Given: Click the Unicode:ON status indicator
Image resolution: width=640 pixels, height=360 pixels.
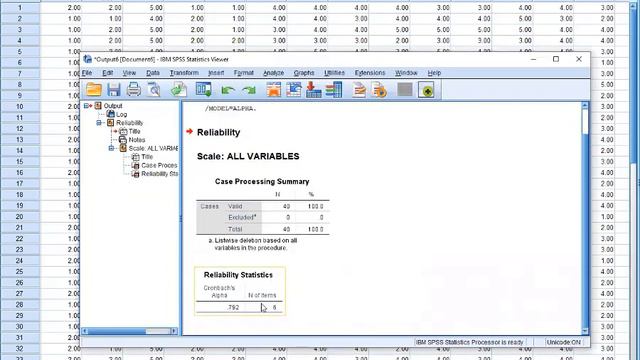Looking at the screenshot, I should click(x=564, y=342).
